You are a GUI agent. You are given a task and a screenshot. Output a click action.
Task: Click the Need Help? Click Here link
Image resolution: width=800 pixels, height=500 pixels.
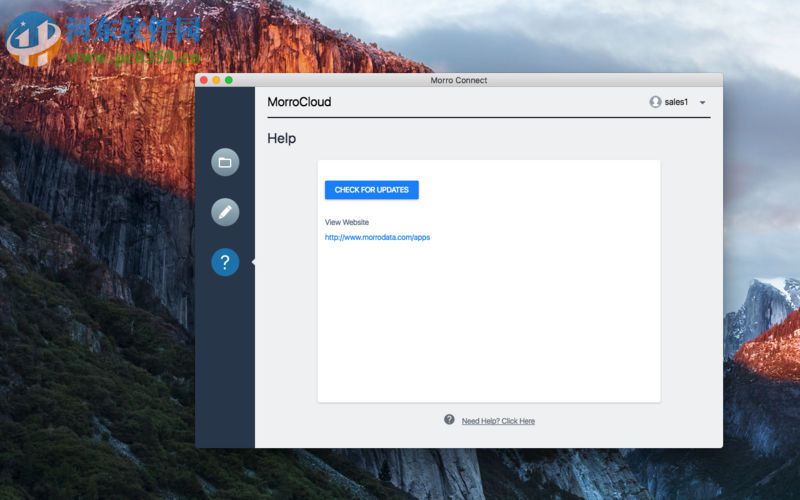(498, 421)
